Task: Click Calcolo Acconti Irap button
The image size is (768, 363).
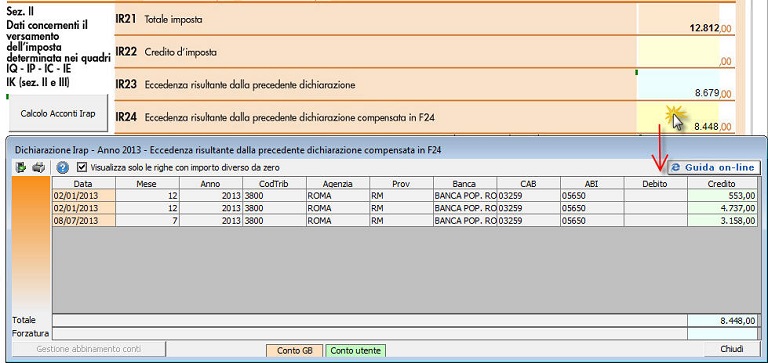Action: 58,113
